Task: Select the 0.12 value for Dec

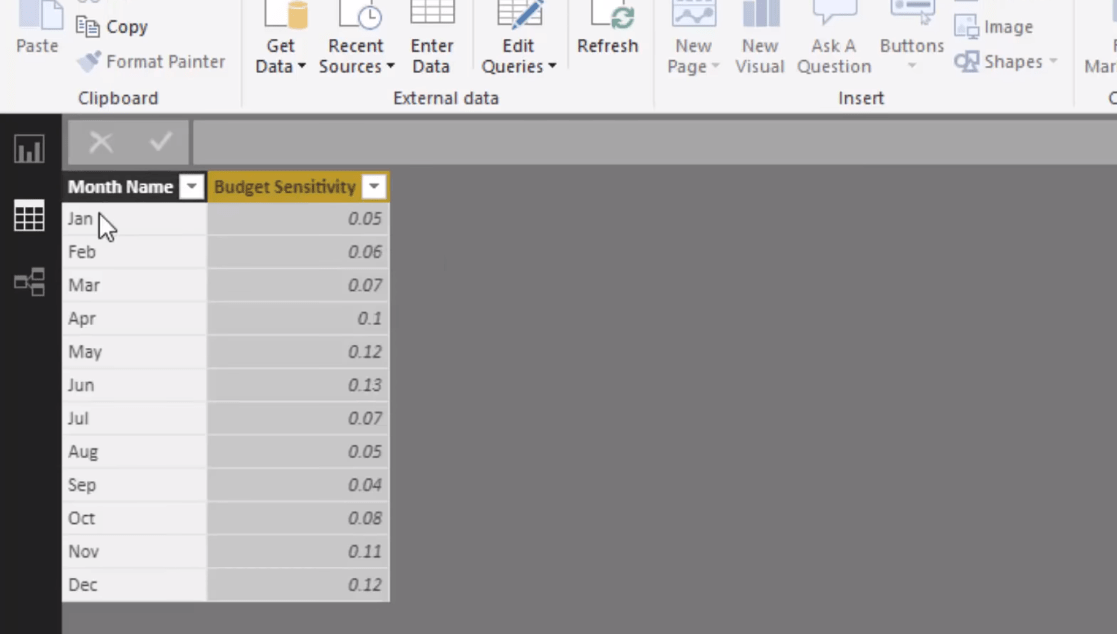Action: (298, 585)
